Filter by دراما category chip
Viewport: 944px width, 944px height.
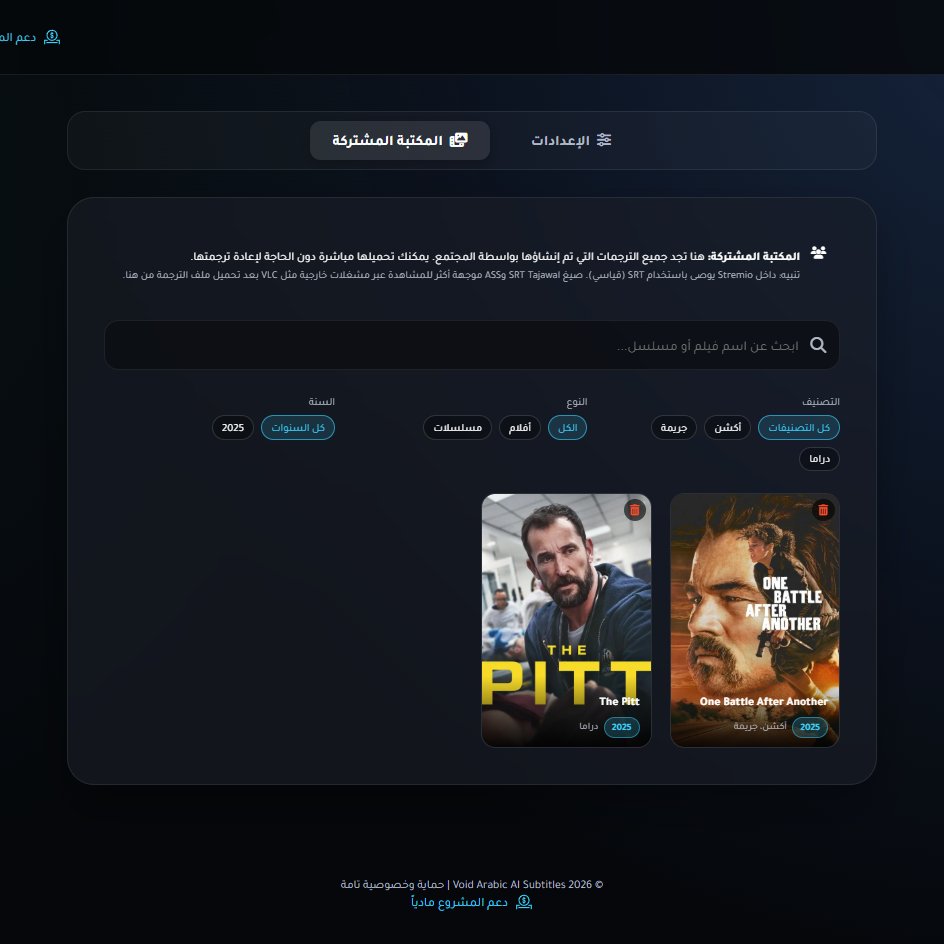pyautogui.click(x=819, y=459)
